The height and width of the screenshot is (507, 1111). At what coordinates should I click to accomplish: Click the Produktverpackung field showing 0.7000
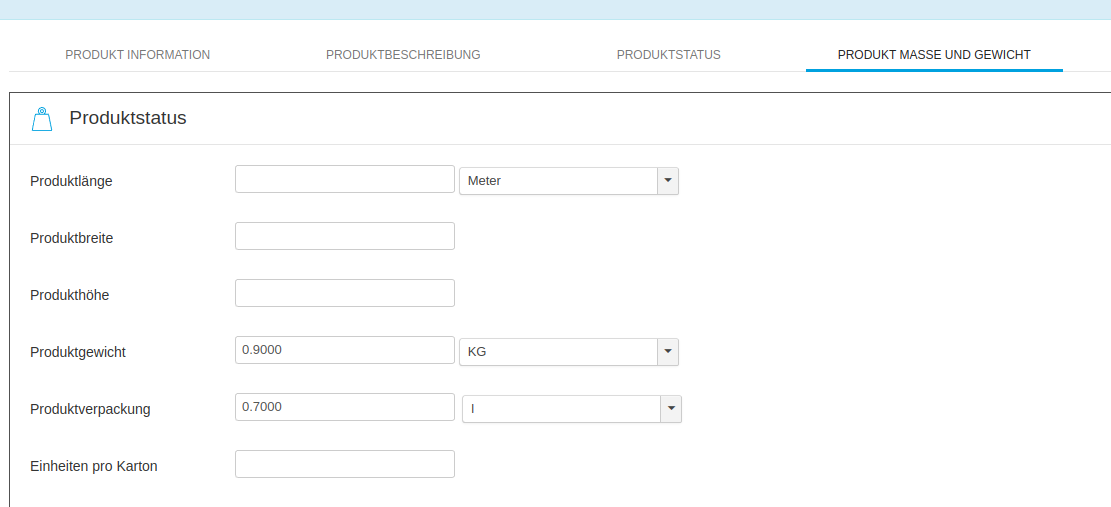(345, 408)
